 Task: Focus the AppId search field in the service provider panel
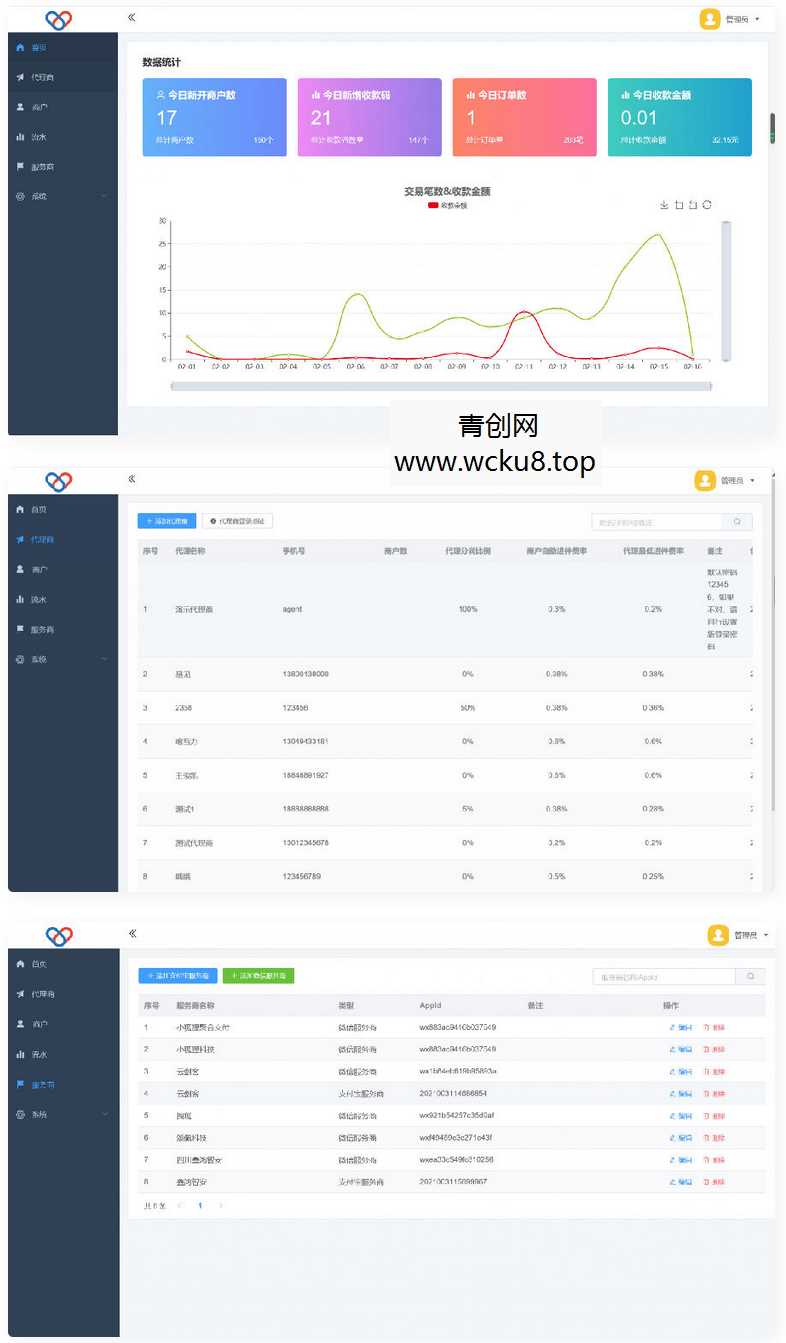pyautogui.click(x=664, y=977)
